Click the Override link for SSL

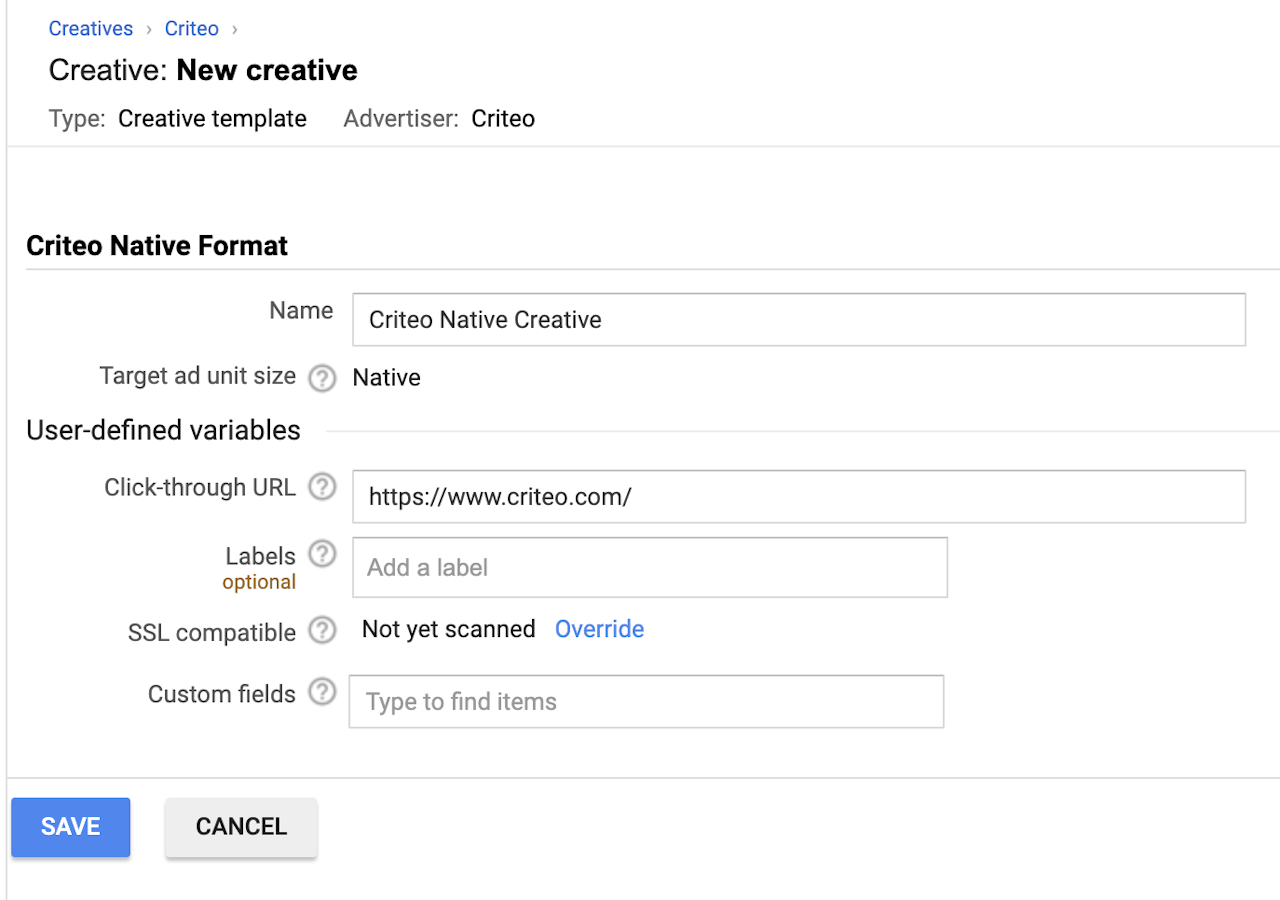[599, 629]
